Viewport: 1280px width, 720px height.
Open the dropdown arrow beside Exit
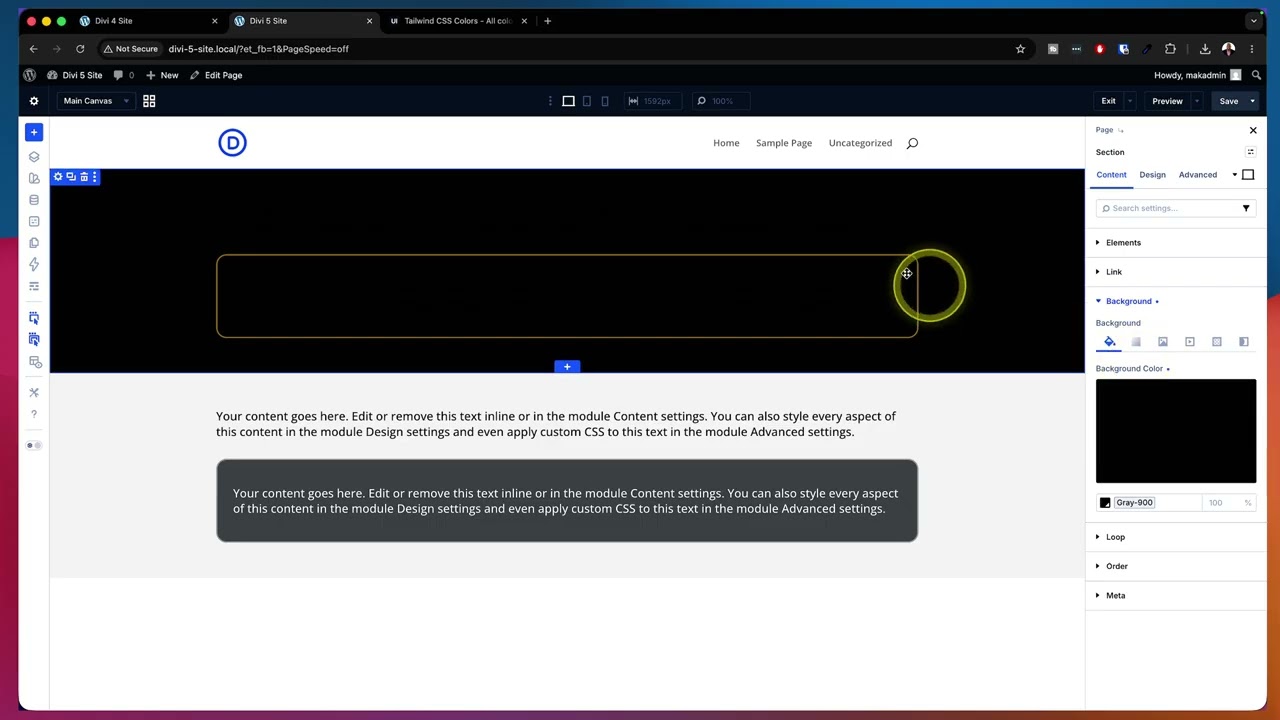point(1130,101)
